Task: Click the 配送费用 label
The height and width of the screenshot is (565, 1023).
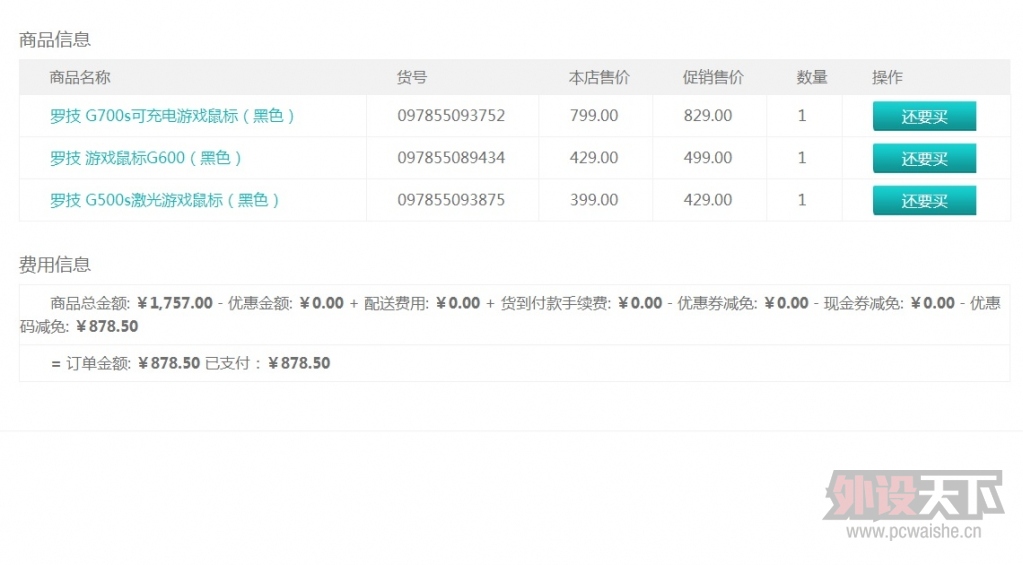Action: pos(397,303)
